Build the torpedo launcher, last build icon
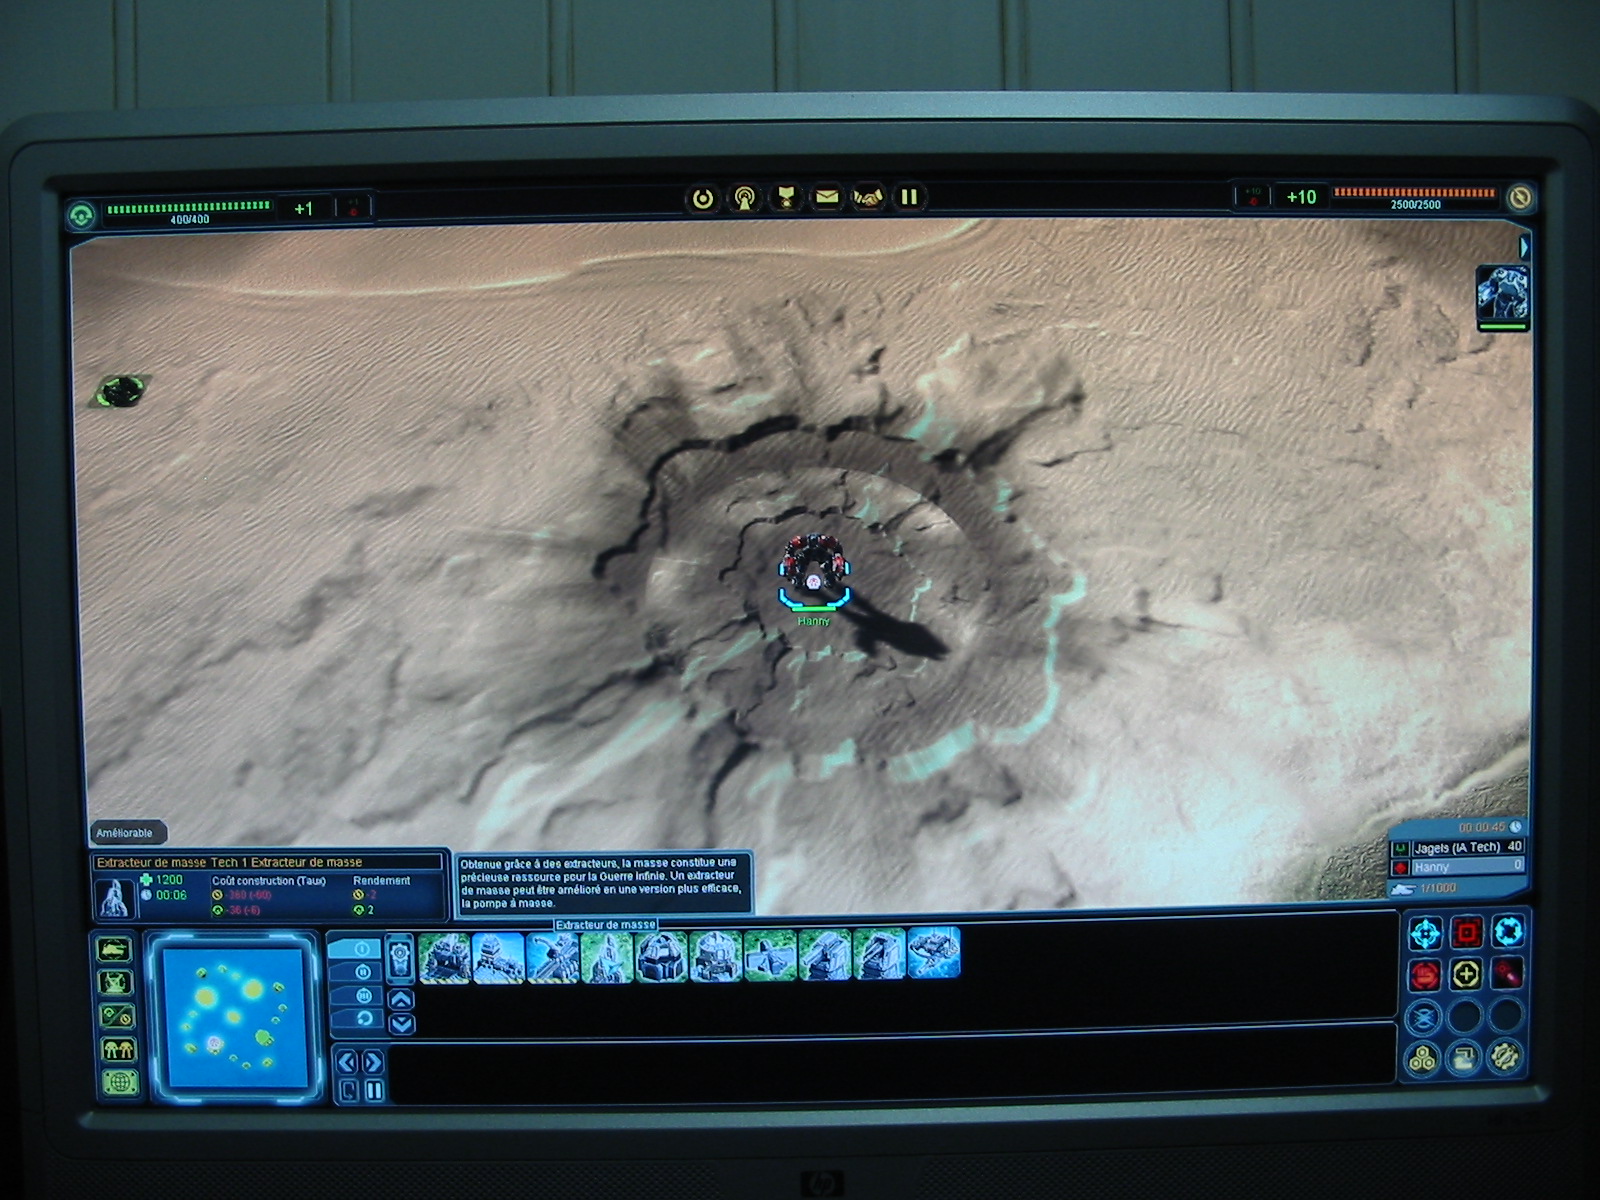 pos(934,952)
